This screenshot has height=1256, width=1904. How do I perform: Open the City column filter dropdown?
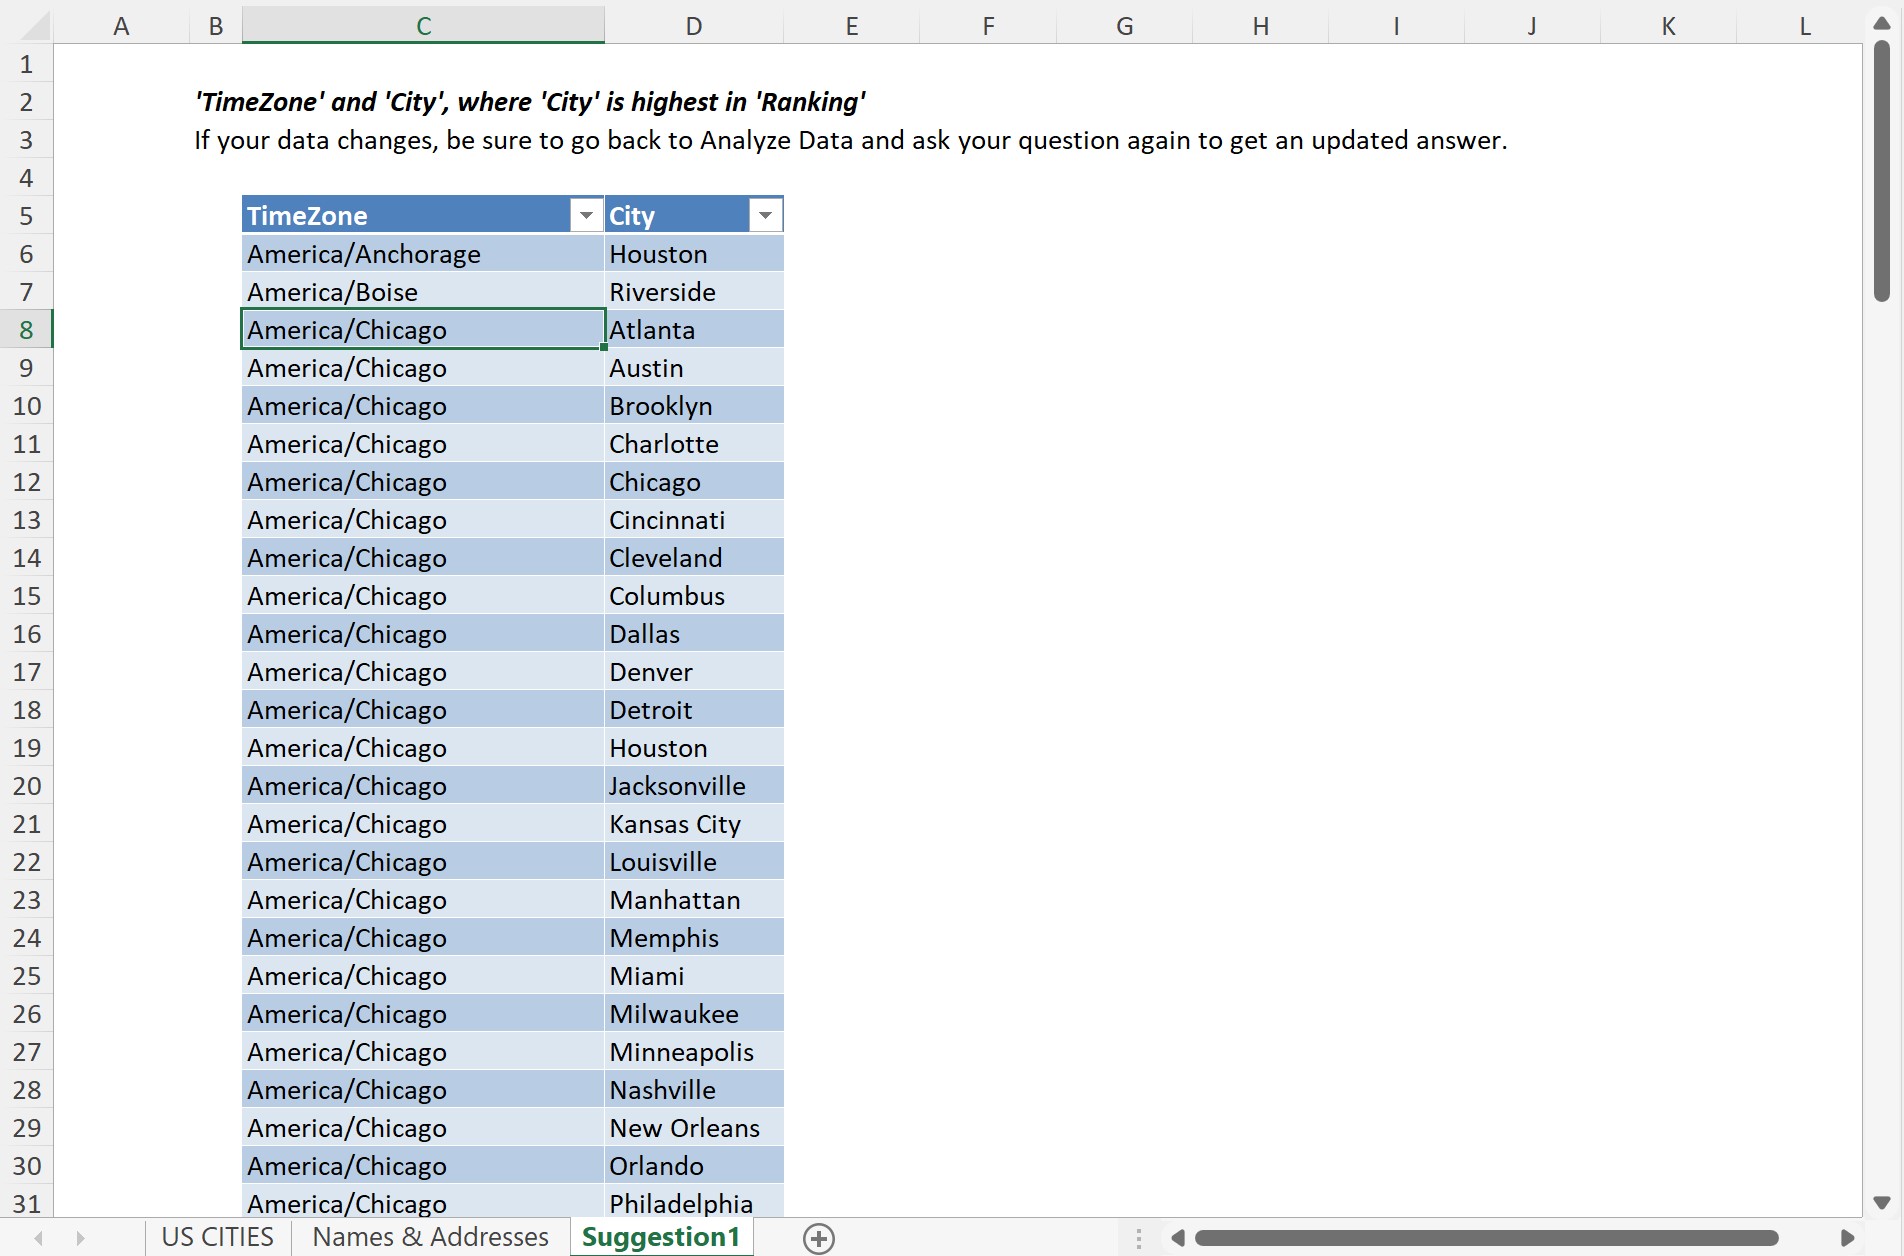click(x=765, y=214)
